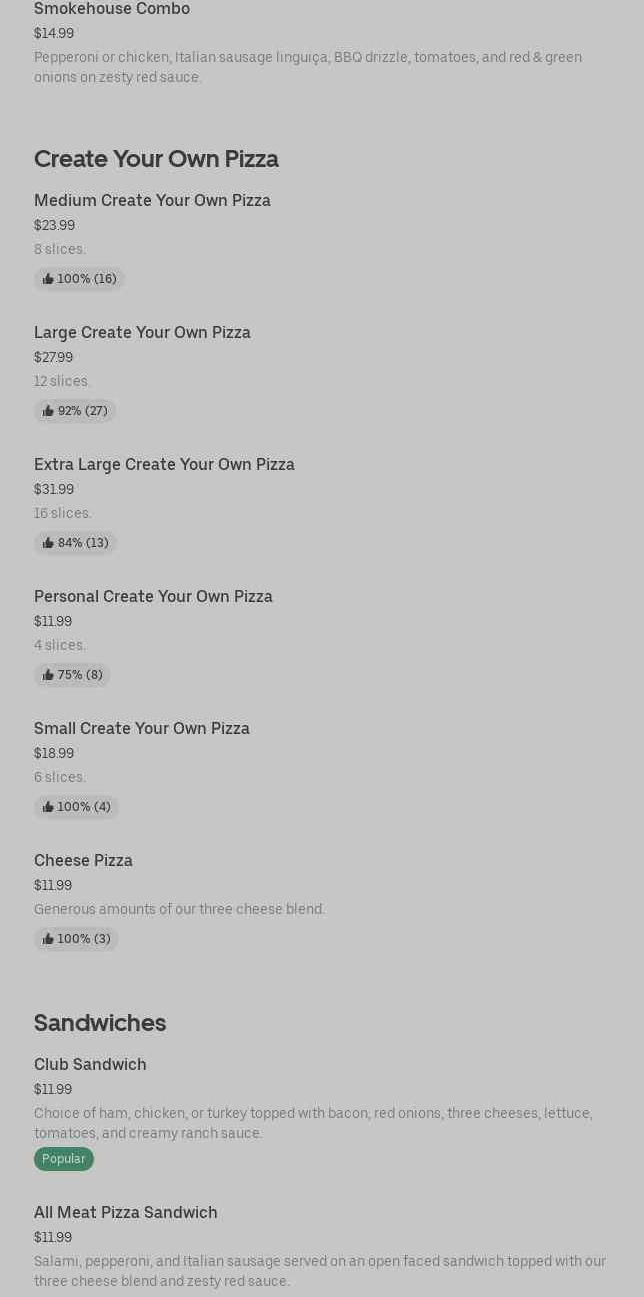Screen dimensions: 644x1297
Task: Open All Meat Pizza Sandwich item
Action: (x=125, y=1212)
